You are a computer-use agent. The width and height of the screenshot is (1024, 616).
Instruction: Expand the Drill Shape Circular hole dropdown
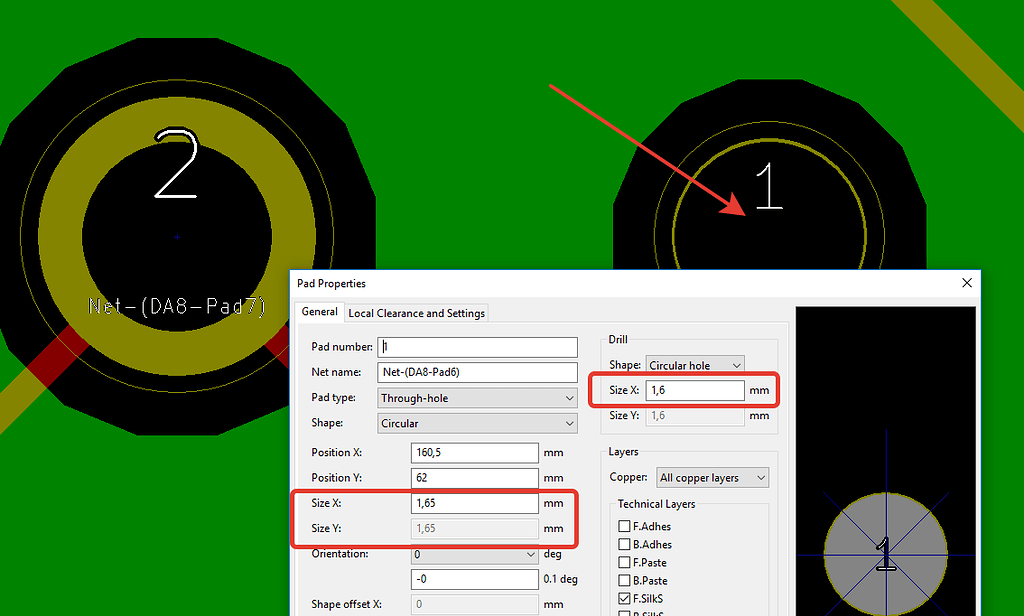point(695,365)
